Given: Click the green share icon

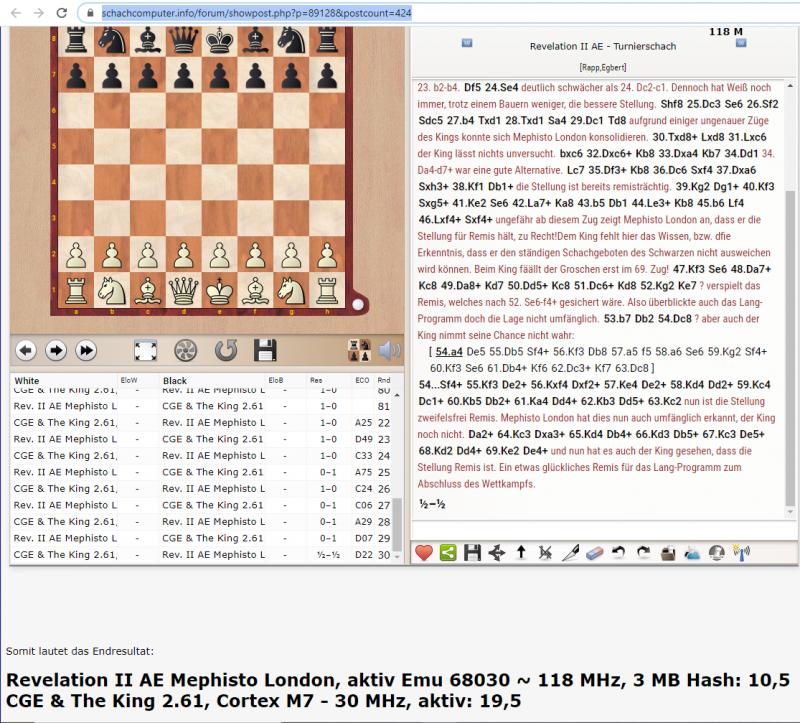Looking at the screenshot, I should (448, 551).
